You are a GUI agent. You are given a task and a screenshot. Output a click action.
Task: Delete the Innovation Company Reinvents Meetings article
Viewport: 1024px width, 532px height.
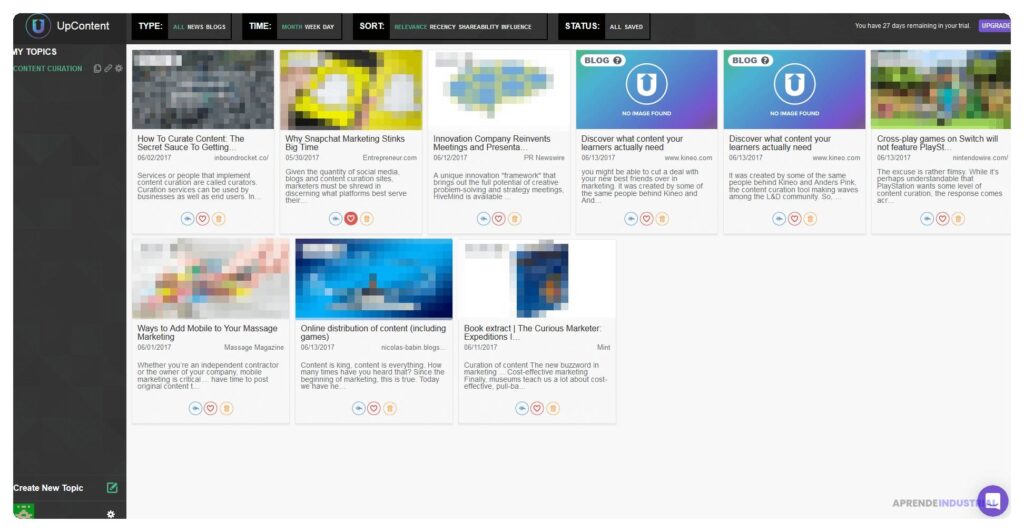(x=515, y=219)
